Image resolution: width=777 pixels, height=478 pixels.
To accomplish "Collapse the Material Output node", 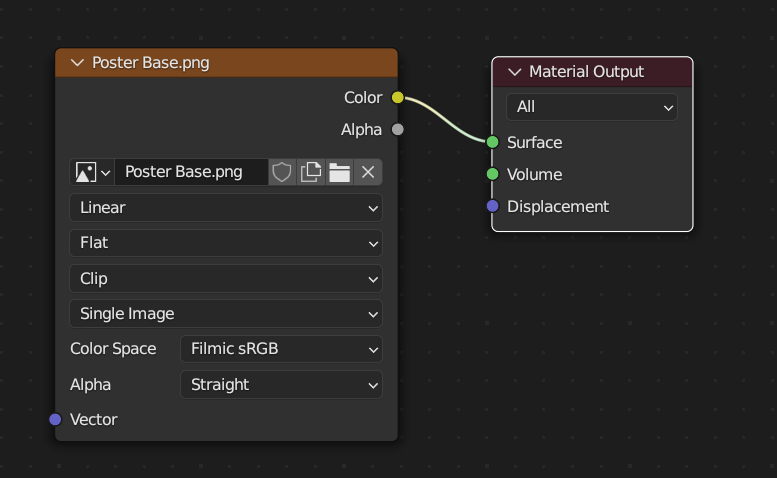I will tap(515, 72).
